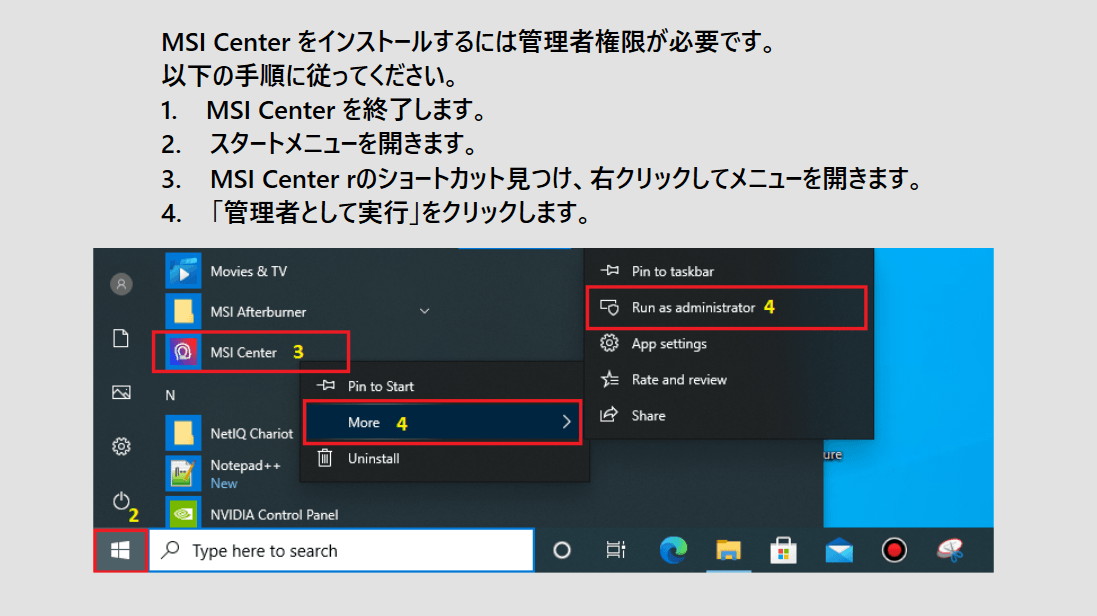Open Pictures from the Start sidebar
1097x616 pixels.
click(x=121, y=392)
